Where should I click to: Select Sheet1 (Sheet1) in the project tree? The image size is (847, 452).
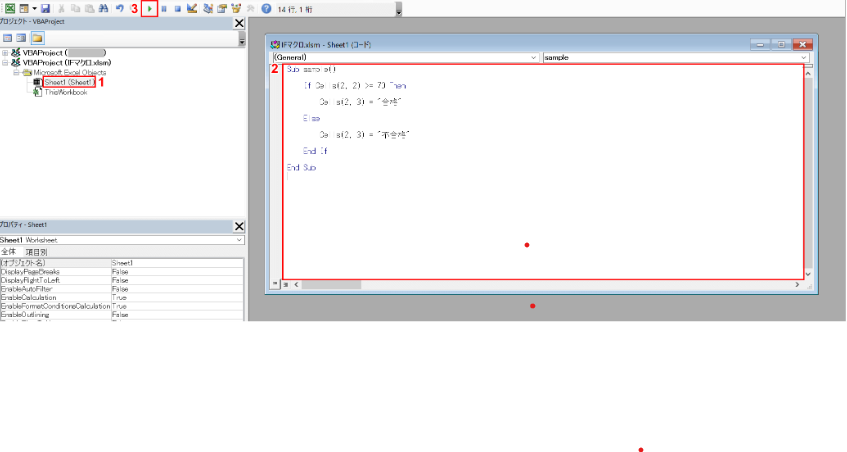68,82
